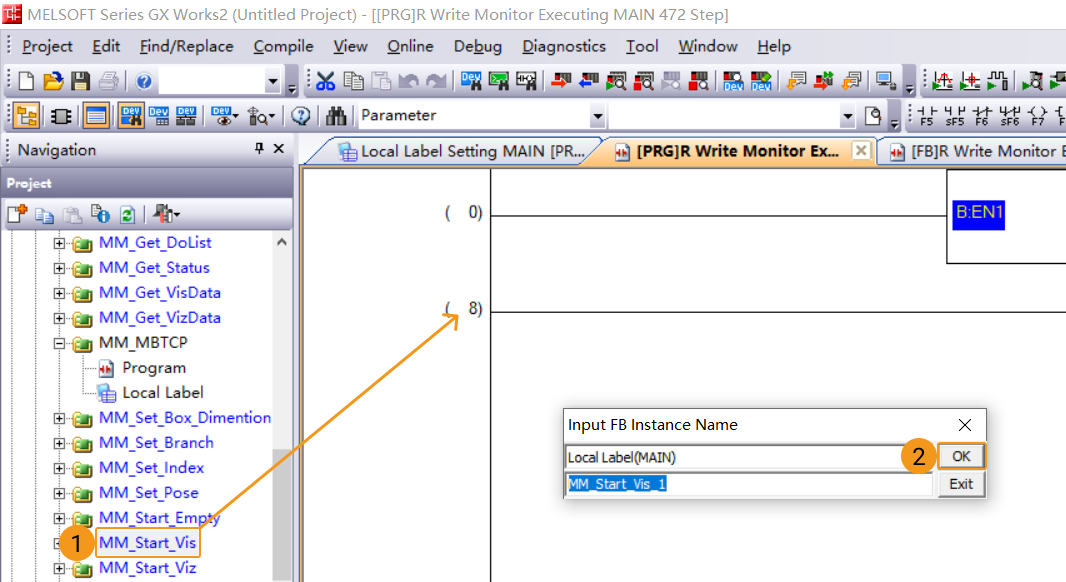Expand the MM_Get_DoList folder
The width and height of the screenshot is (1066, 582).
[59, 243]
